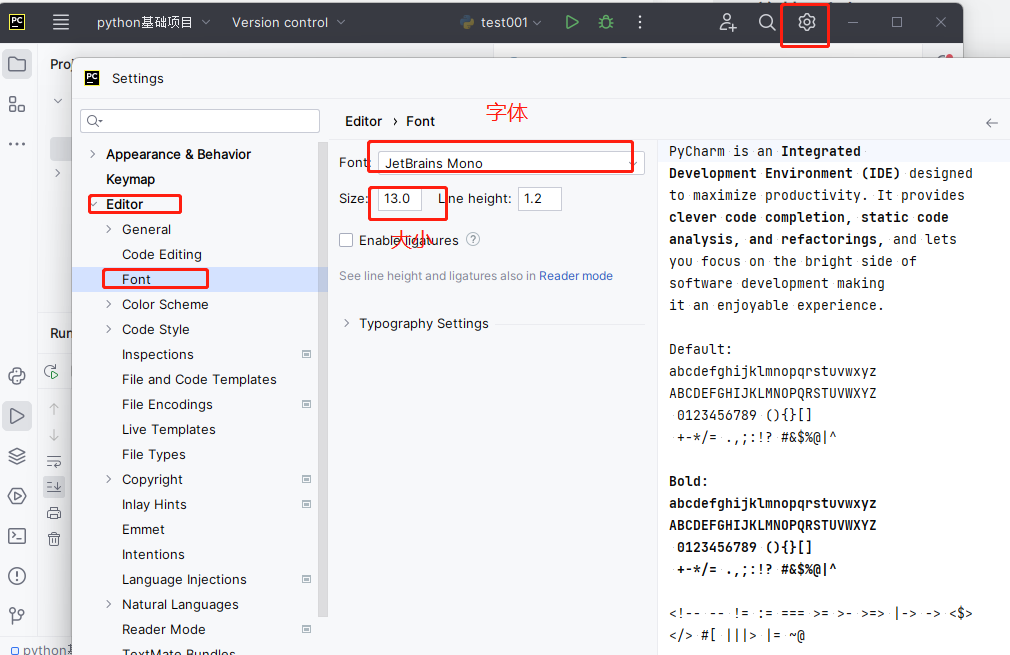This screenshot has width=1010, height=655.
Task: Select Keymap settings page
Action: (131, 179)
